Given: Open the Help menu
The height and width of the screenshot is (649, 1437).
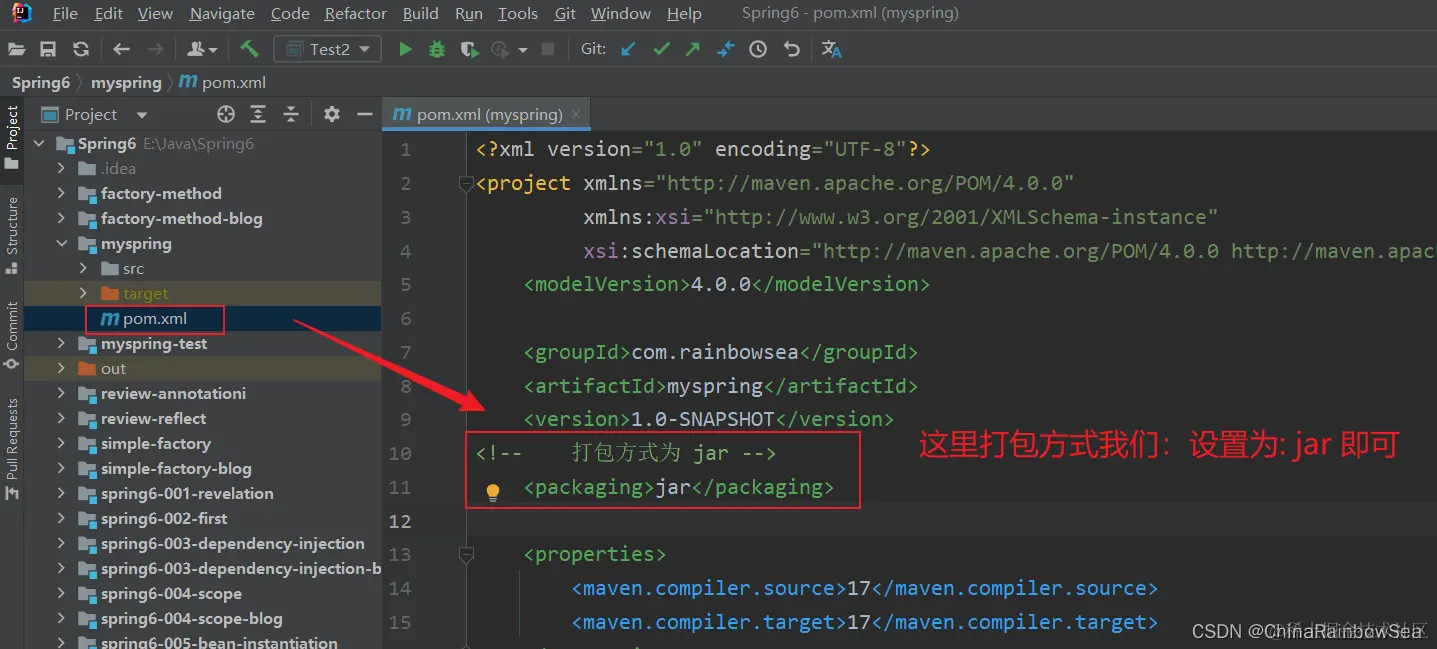Looking at the screenshot, I should tap(684, 13).
